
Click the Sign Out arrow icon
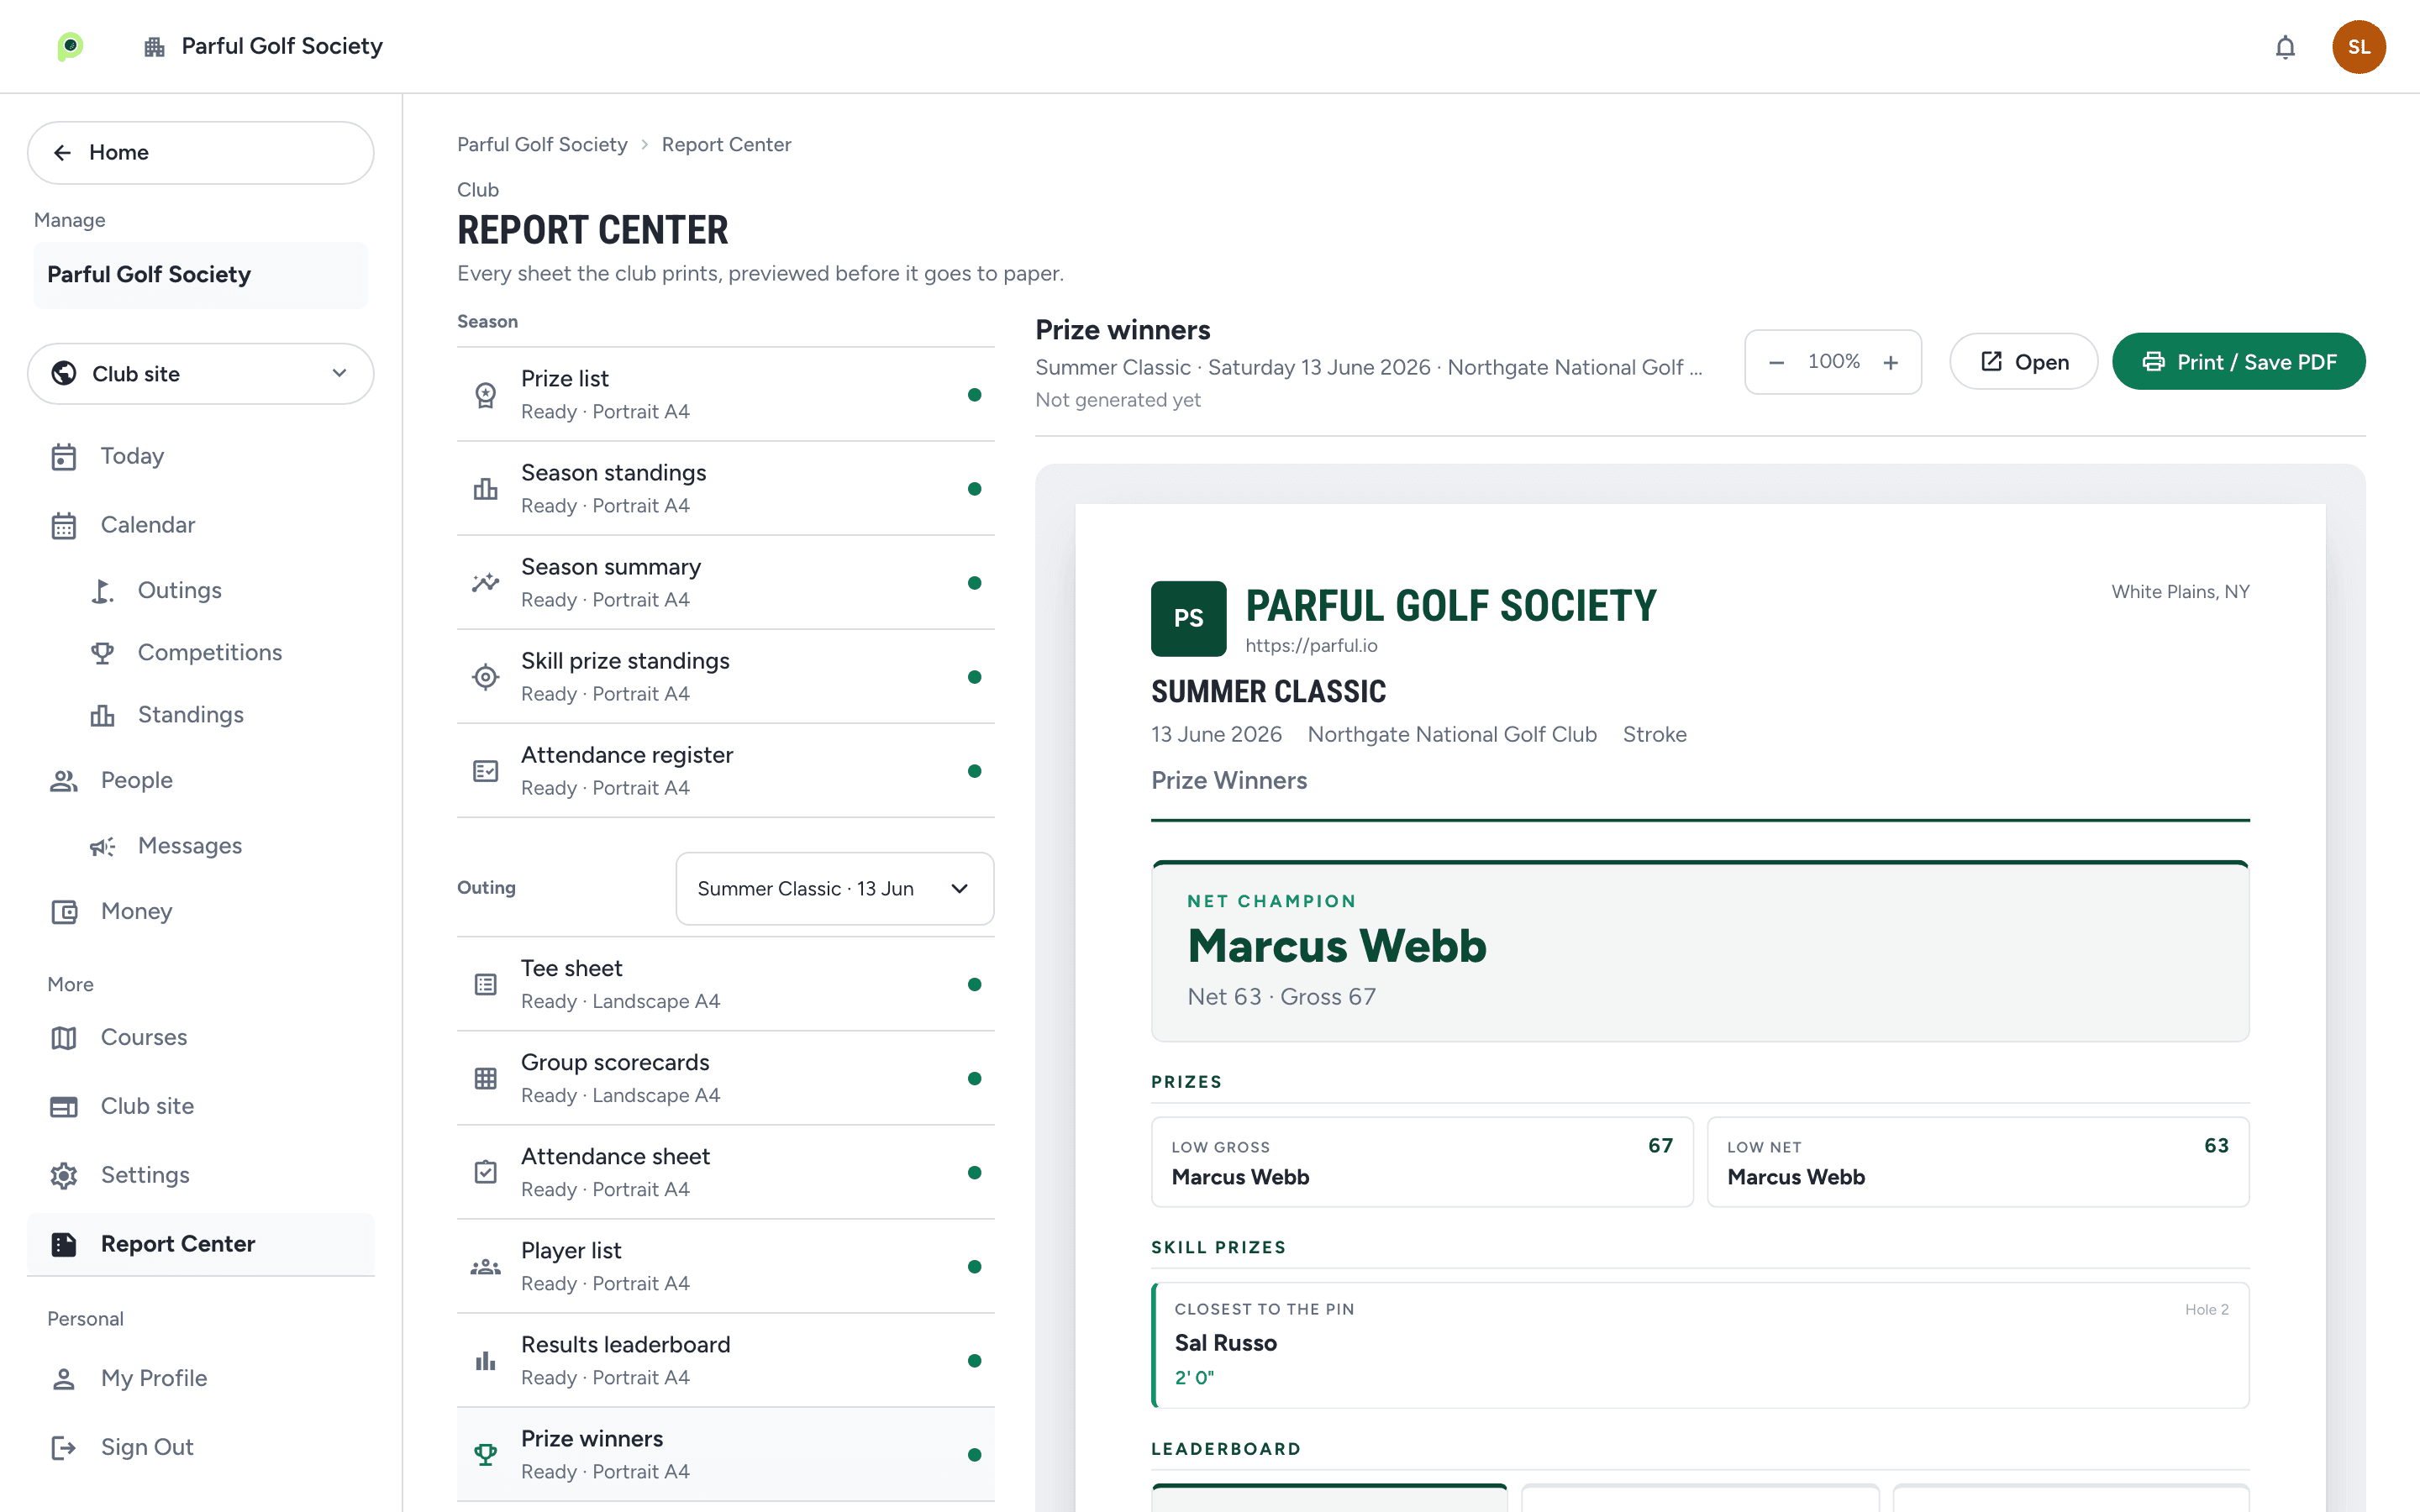[64, 1447]
